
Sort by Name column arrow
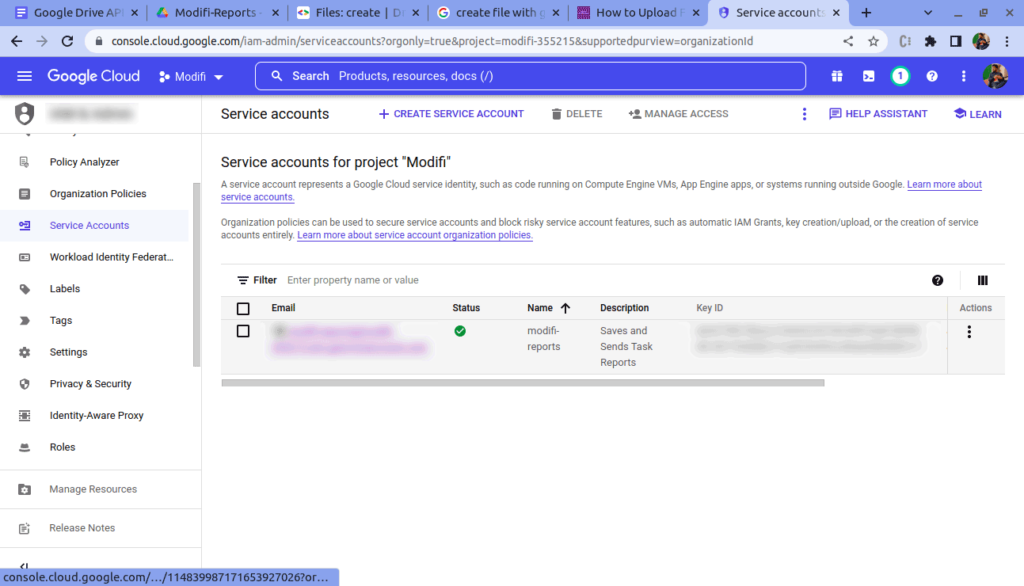565,308
